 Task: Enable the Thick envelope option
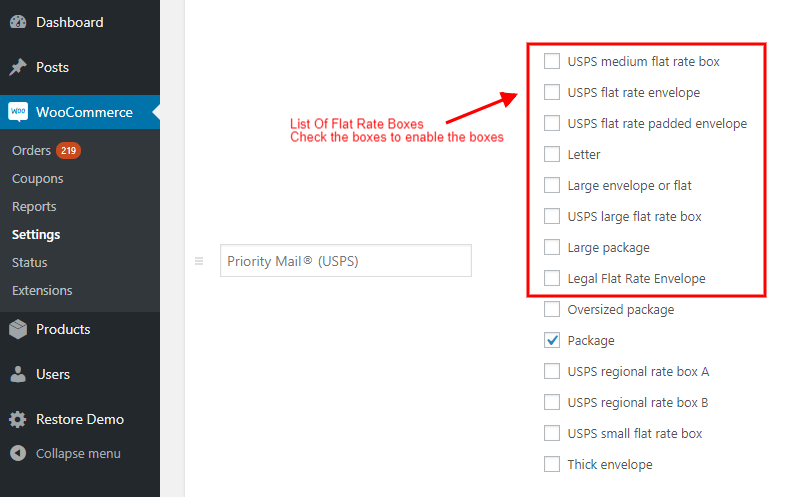[x=552, y=464]
